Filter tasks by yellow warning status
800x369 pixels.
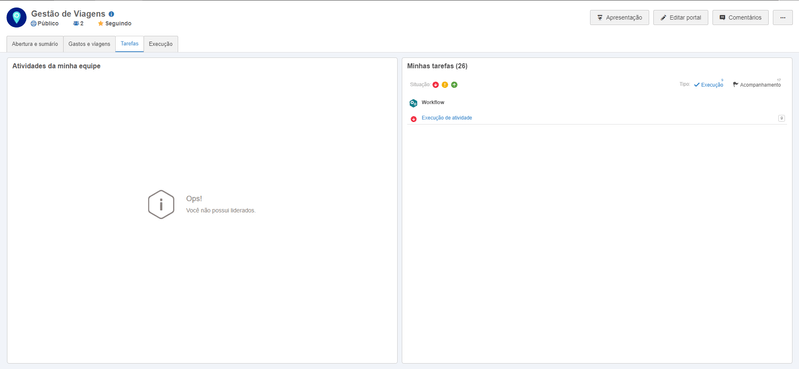pyautogui.click(x=445, y=85)
